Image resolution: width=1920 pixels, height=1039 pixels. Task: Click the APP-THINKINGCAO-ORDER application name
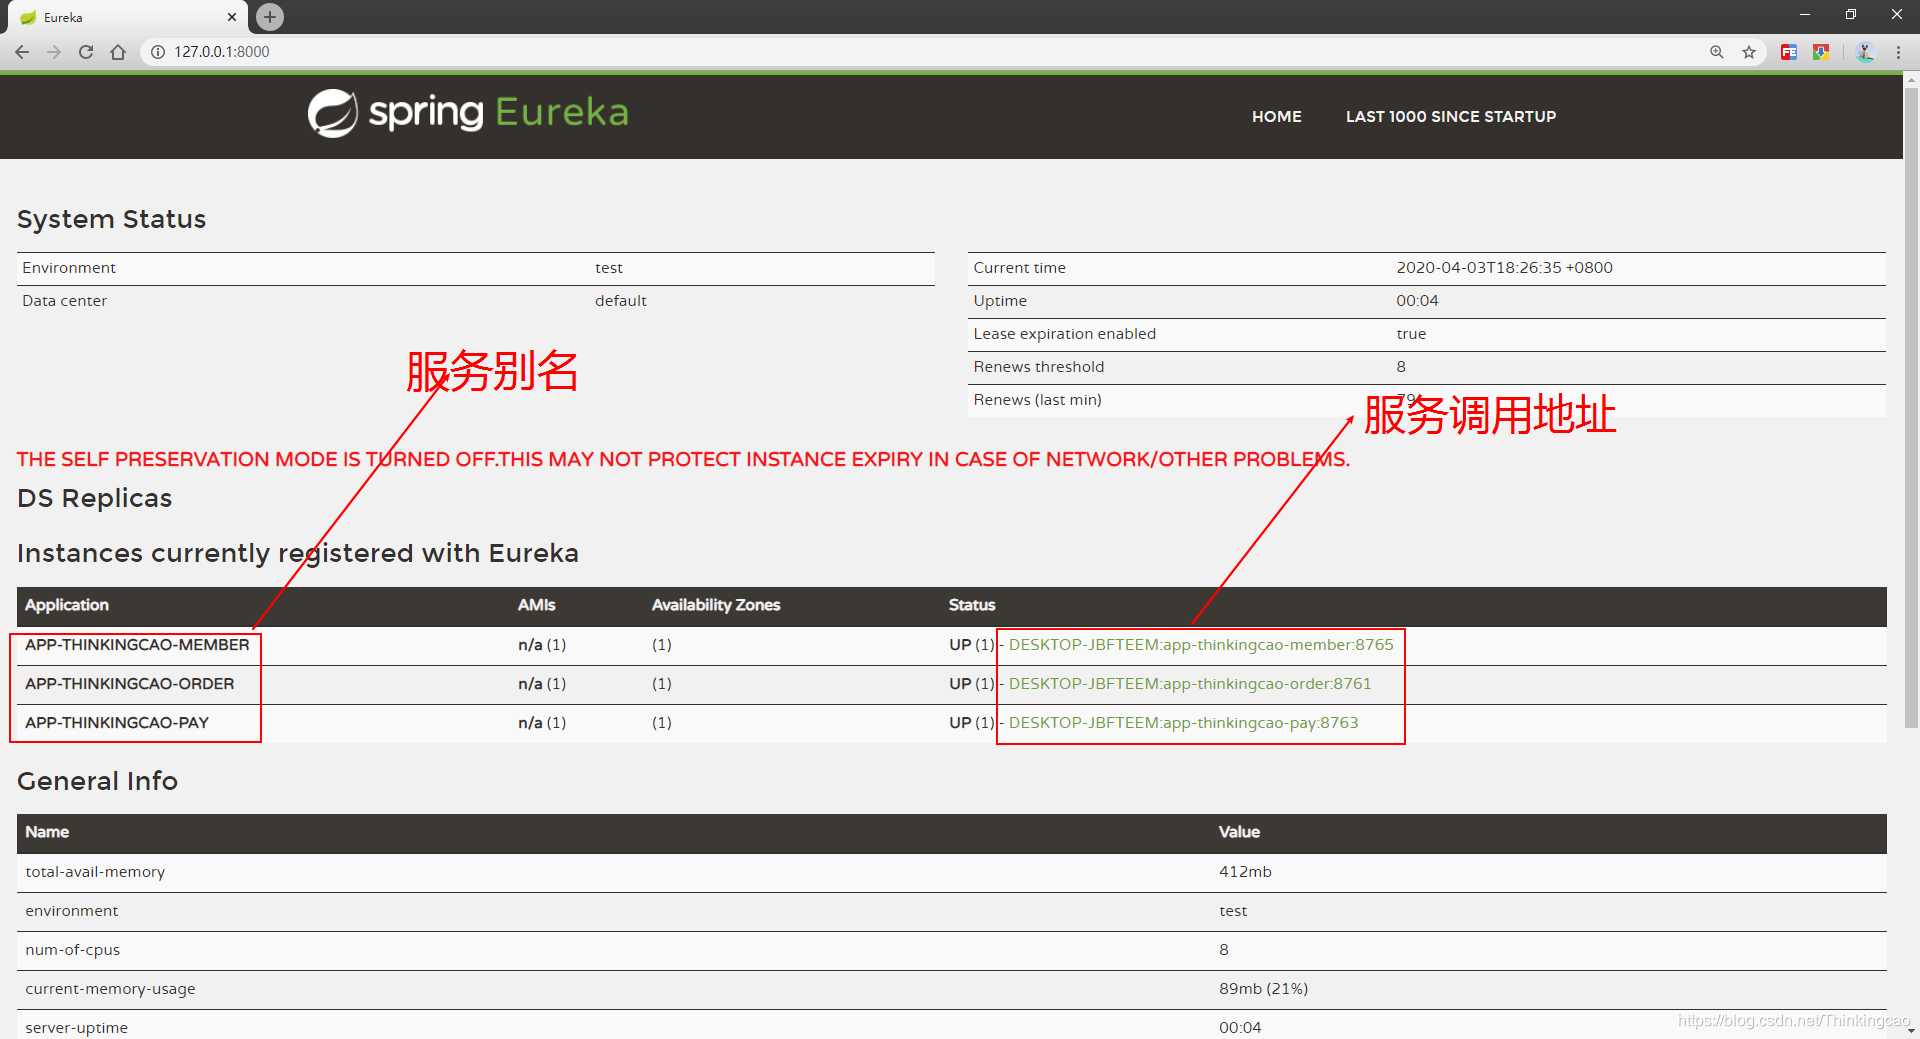130,684
